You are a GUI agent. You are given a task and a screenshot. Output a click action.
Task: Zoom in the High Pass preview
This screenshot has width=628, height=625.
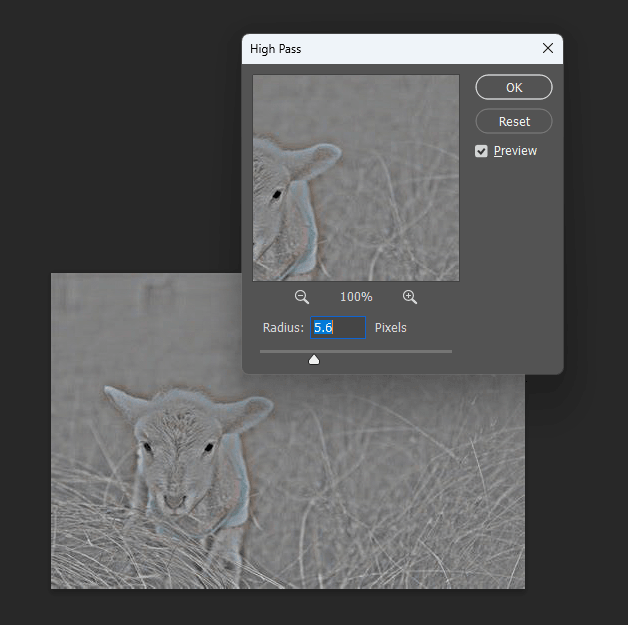(409, 297)
